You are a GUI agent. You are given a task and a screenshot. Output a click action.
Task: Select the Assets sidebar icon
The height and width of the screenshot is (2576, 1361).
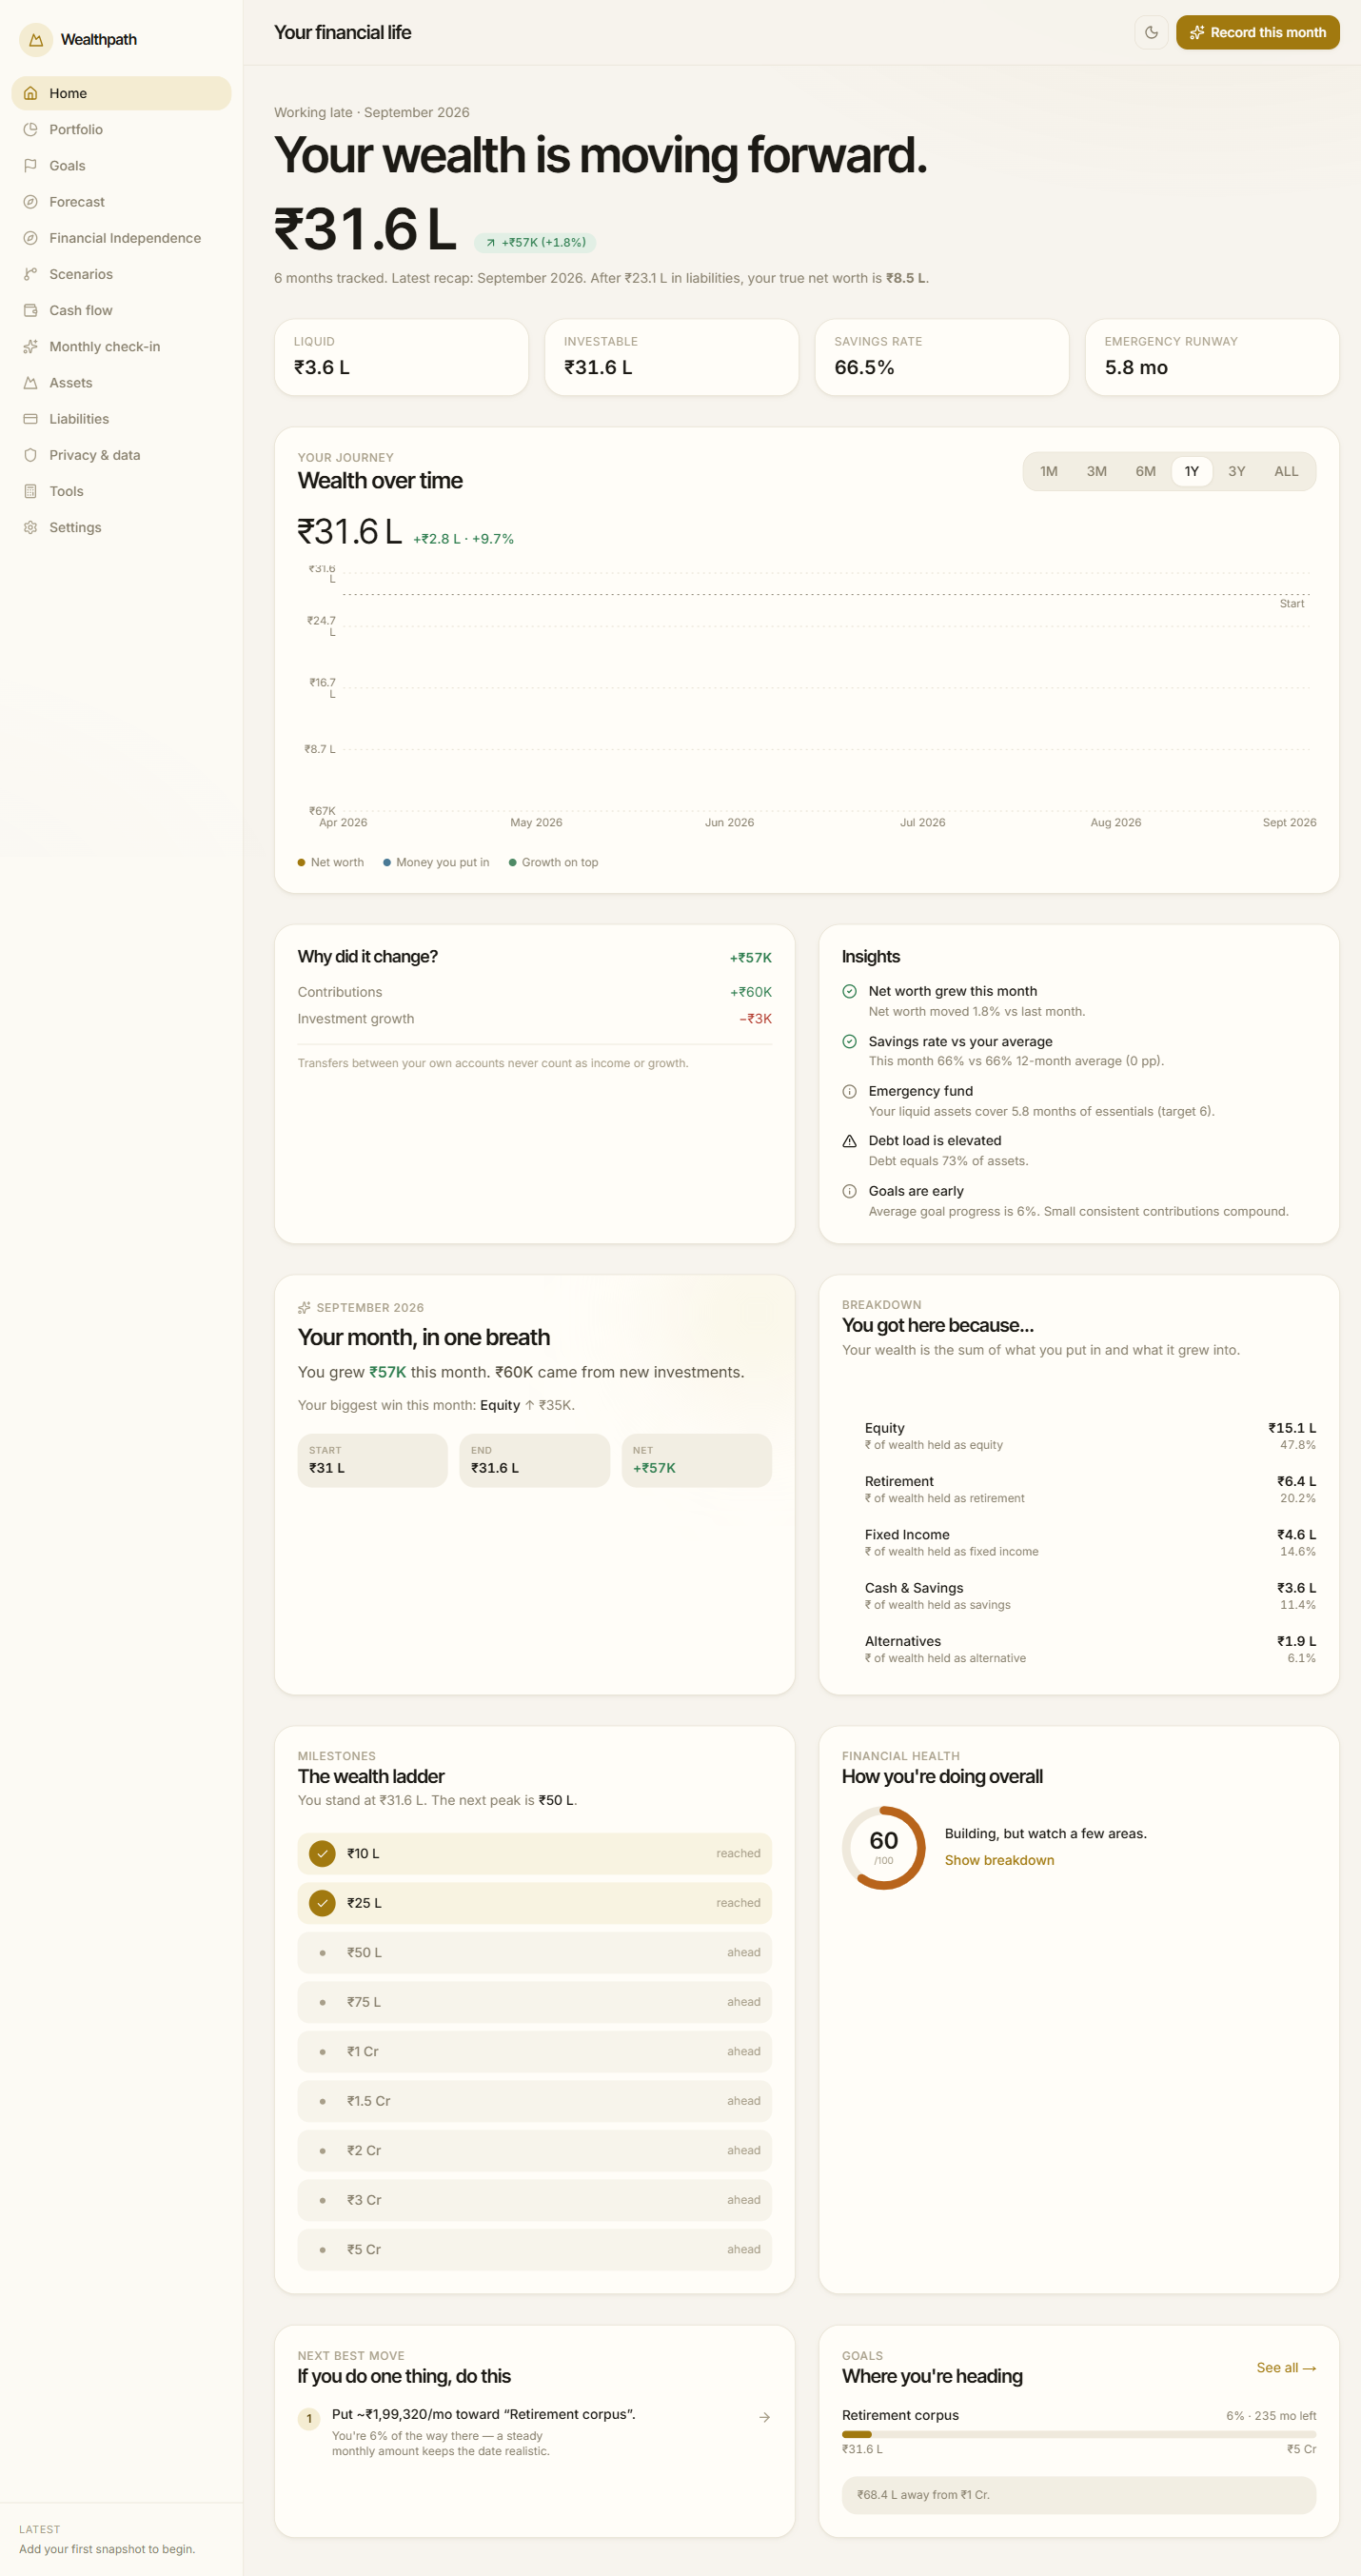pyautogui.click(x=30, y=382)
